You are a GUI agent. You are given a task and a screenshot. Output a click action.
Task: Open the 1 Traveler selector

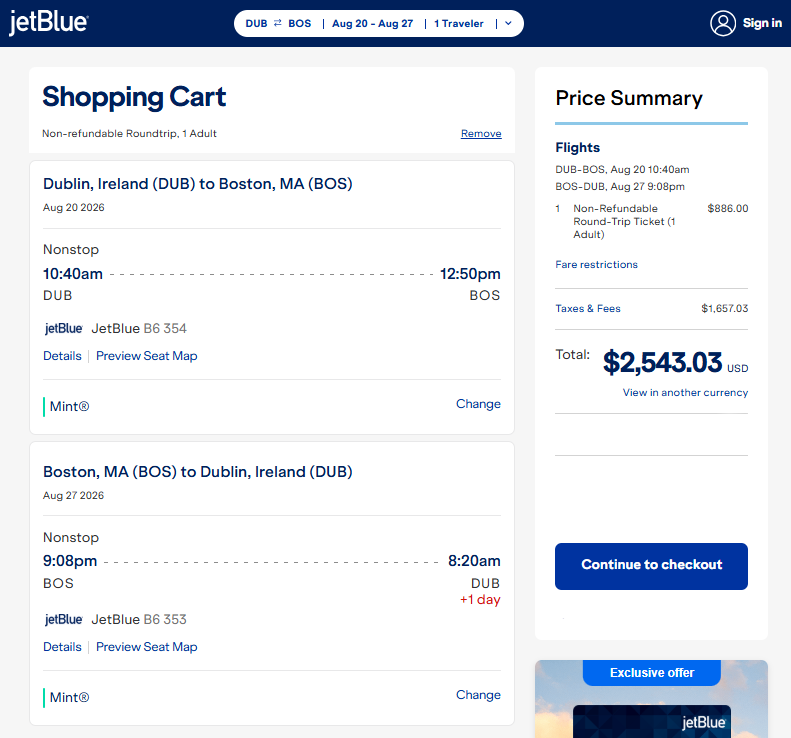pos(459,24)
